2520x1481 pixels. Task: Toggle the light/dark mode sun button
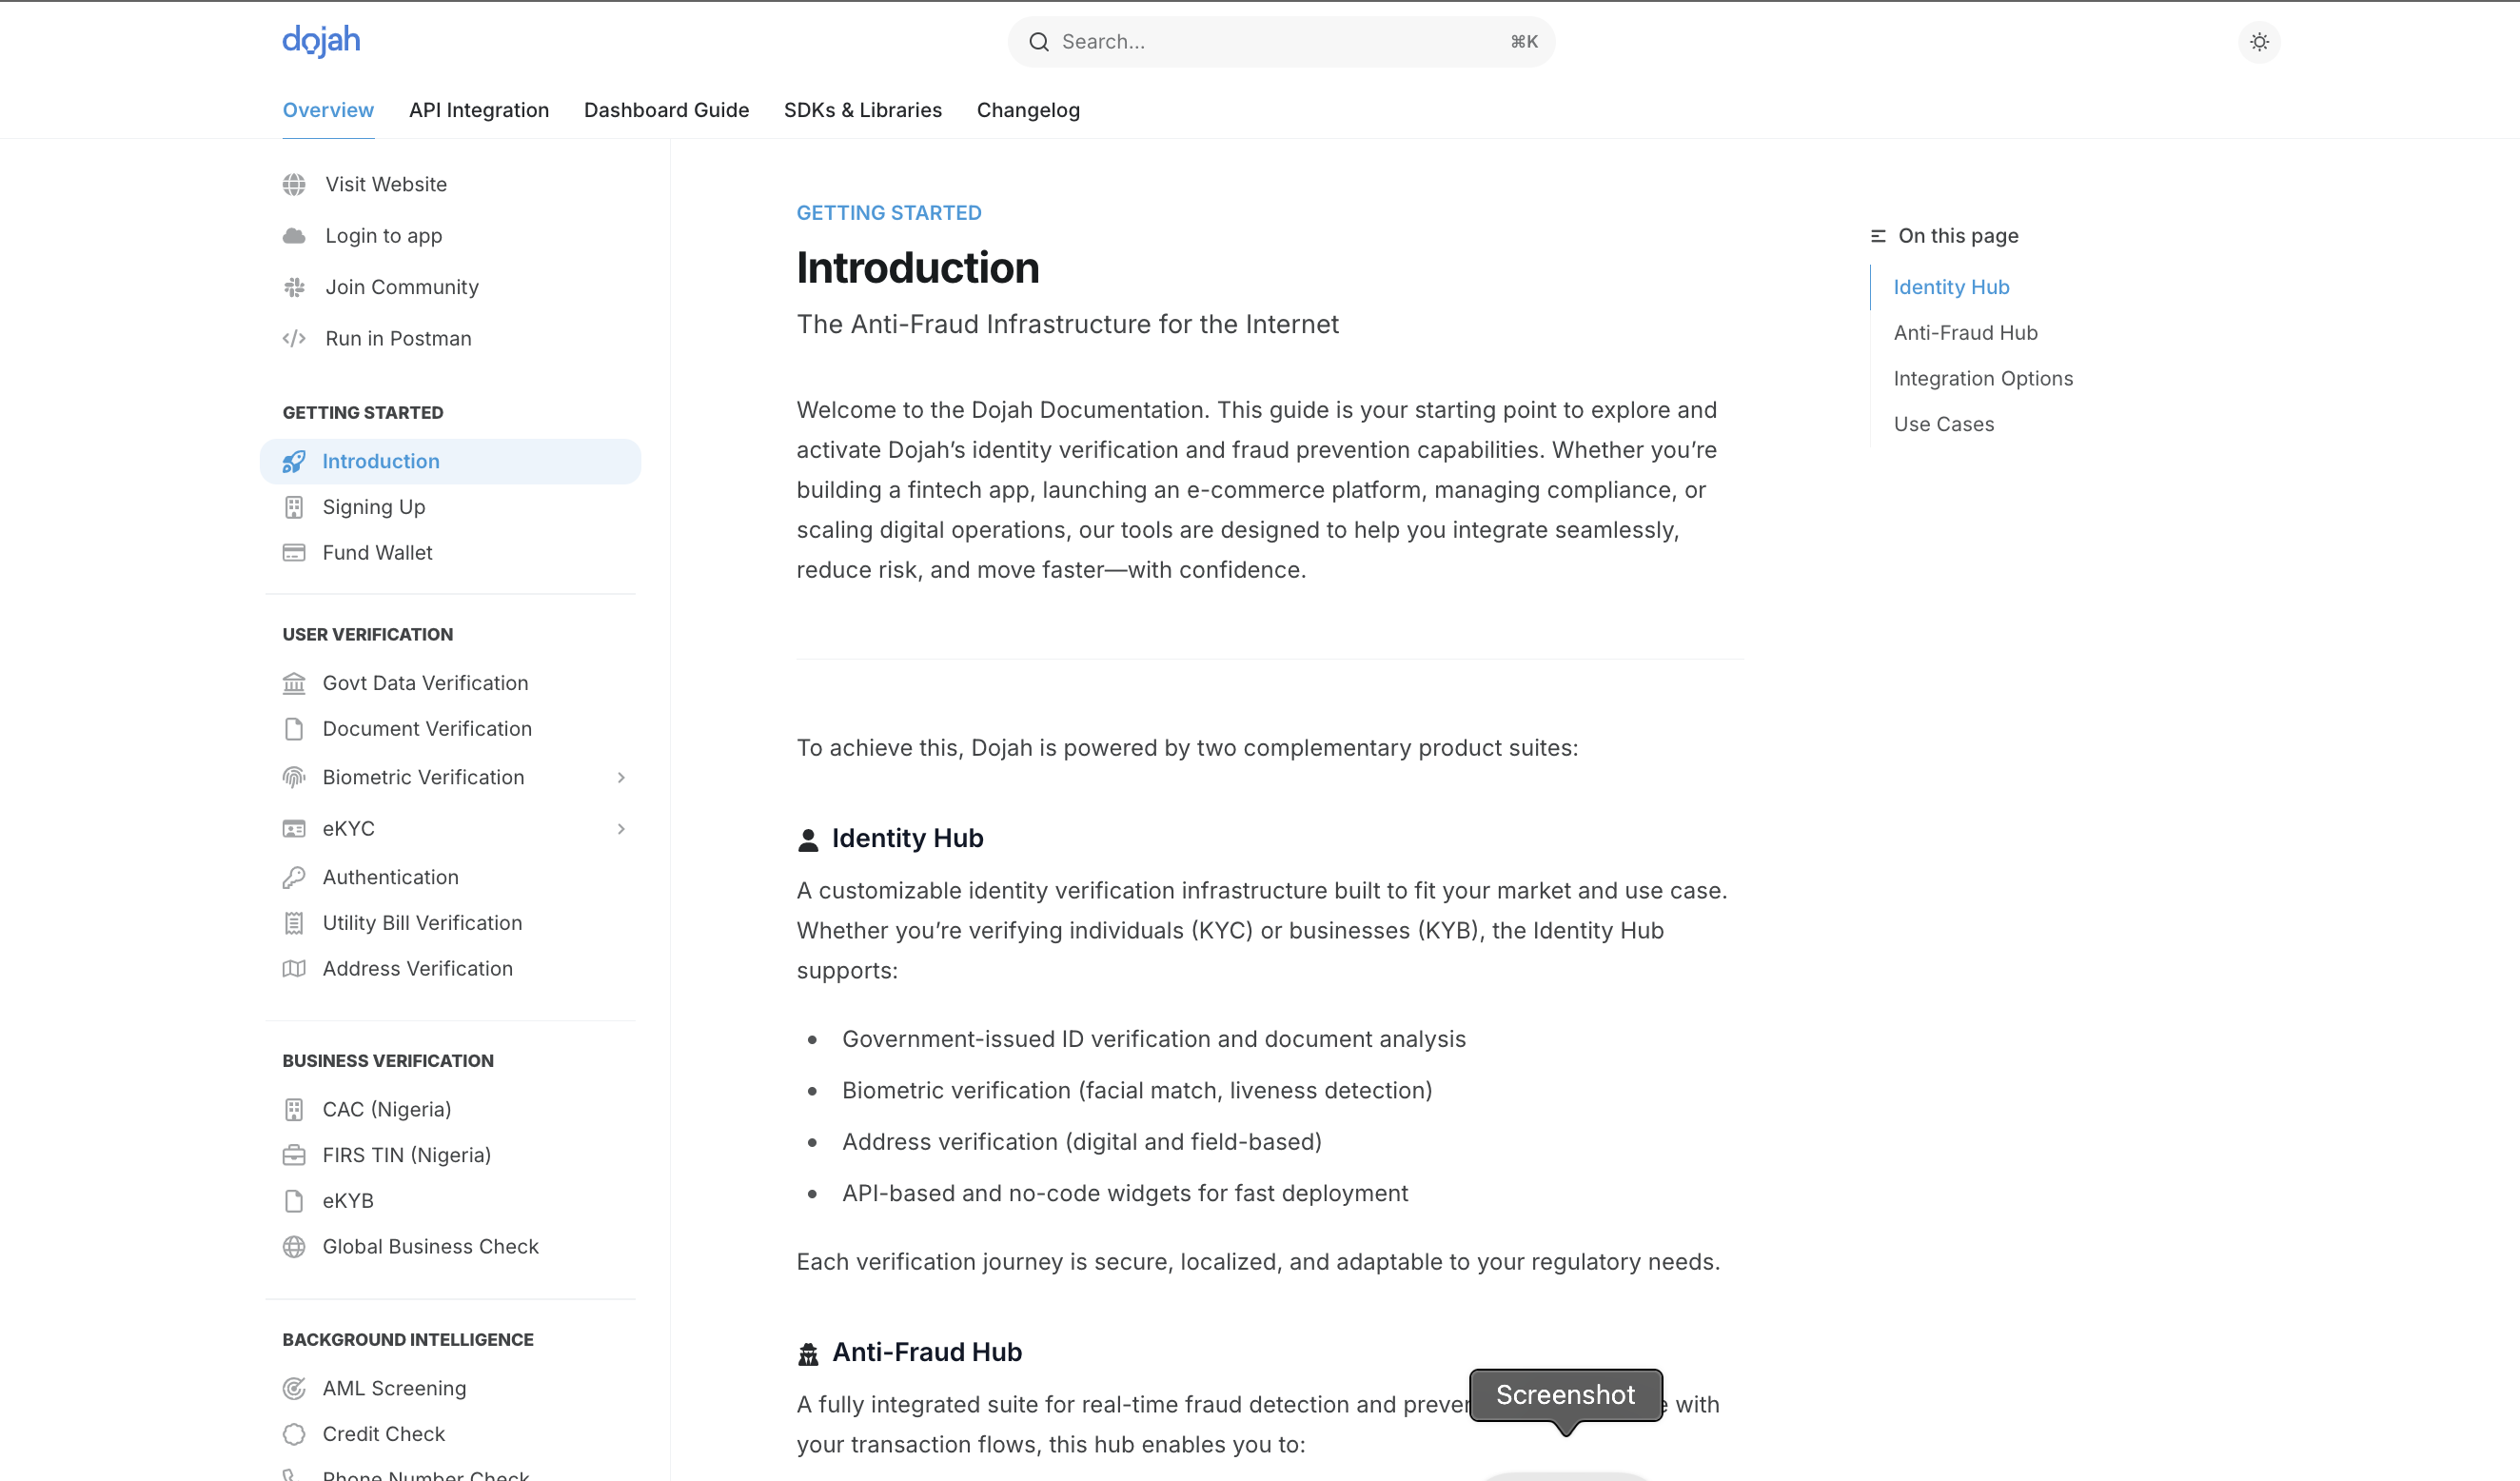(2259, 42)
